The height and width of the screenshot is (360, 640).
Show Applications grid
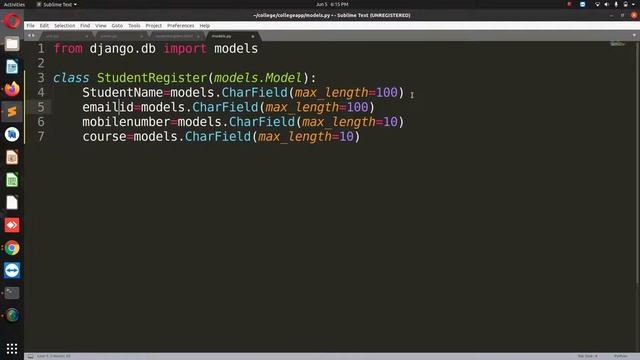(12, 348)
